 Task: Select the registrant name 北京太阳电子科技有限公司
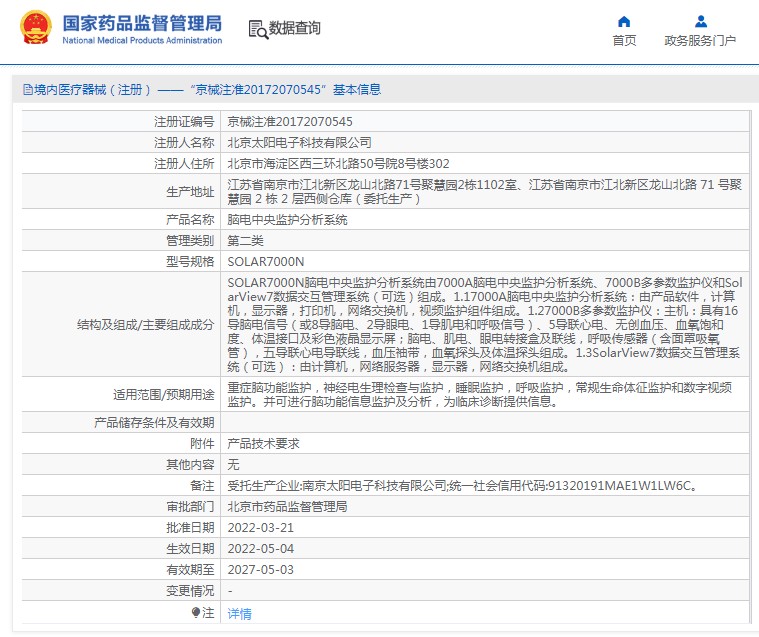coord(299,142)
